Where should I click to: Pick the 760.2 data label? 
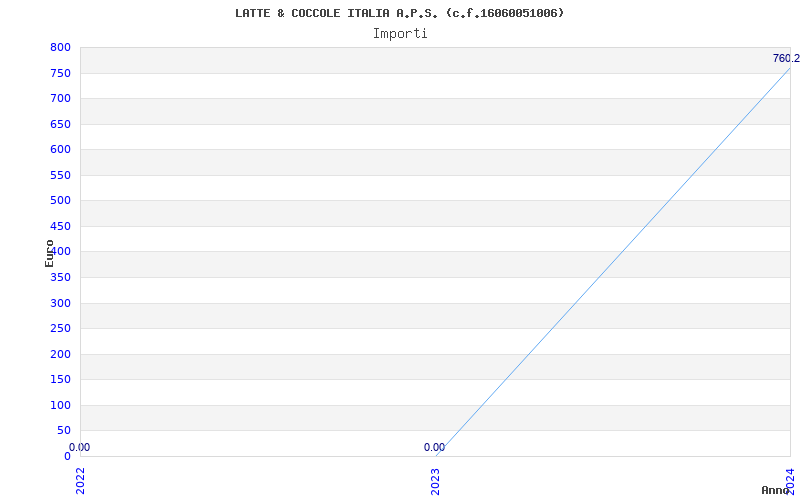click(786, 58)
